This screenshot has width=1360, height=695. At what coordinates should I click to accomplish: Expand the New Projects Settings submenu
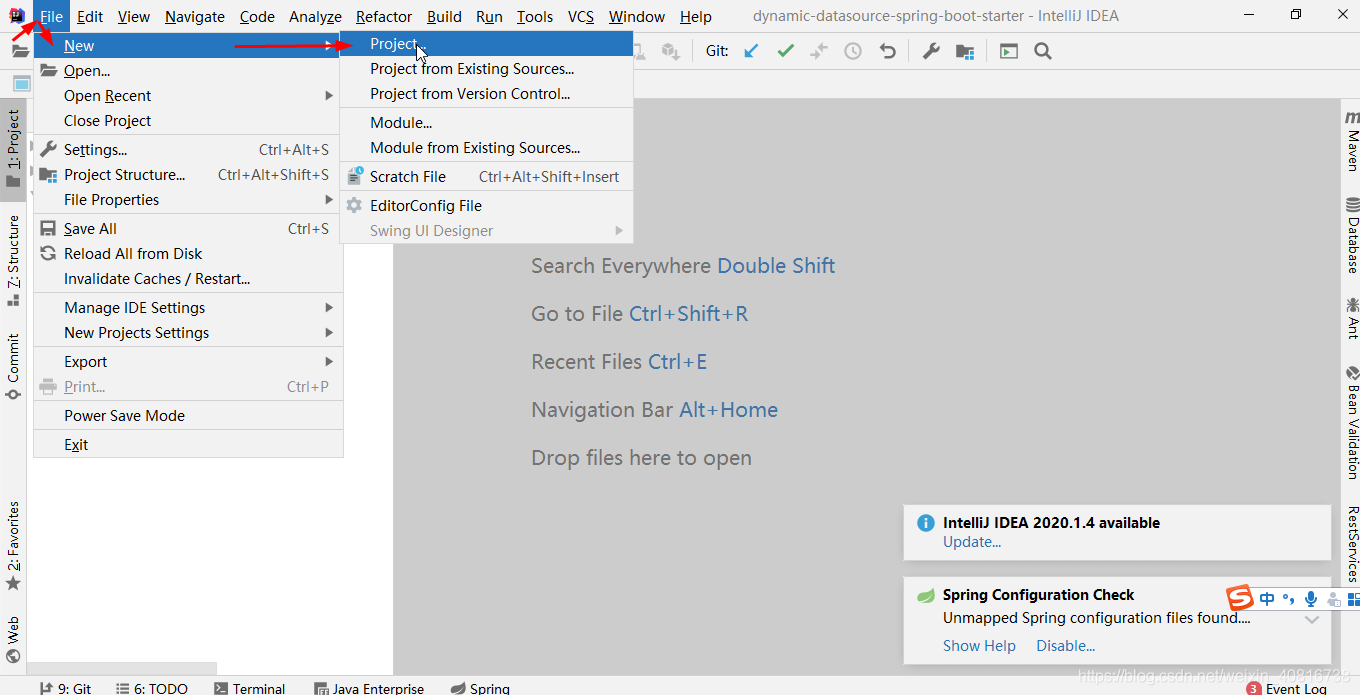click(188, 333)
